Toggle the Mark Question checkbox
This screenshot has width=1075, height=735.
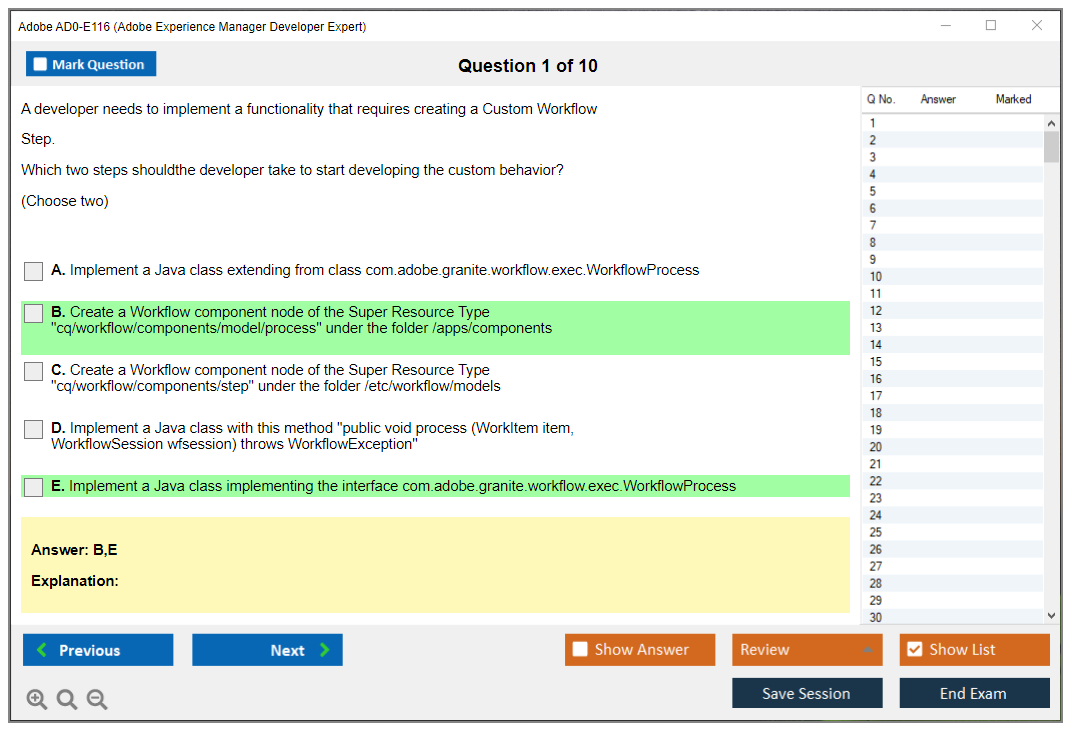(41, 65)
